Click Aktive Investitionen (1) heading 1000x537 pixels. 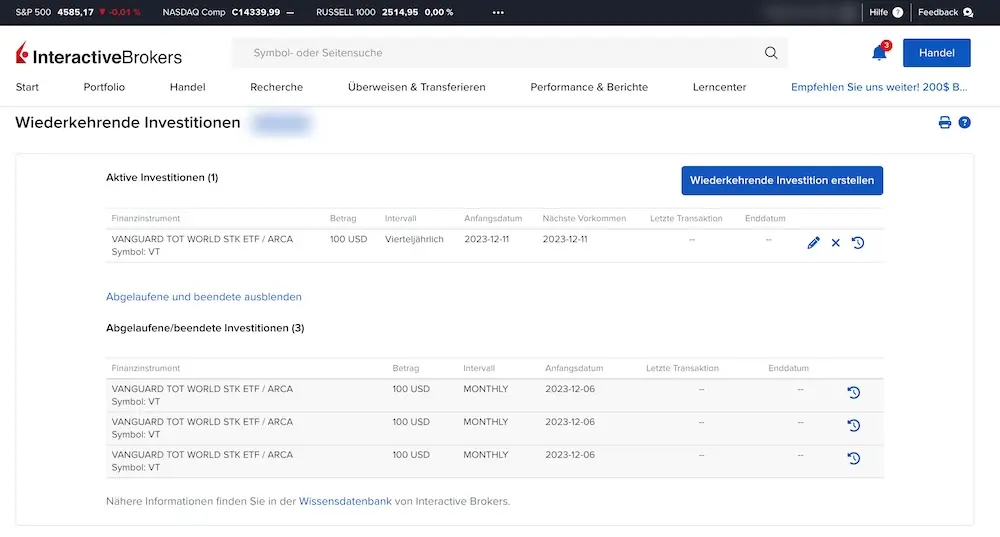162,178
